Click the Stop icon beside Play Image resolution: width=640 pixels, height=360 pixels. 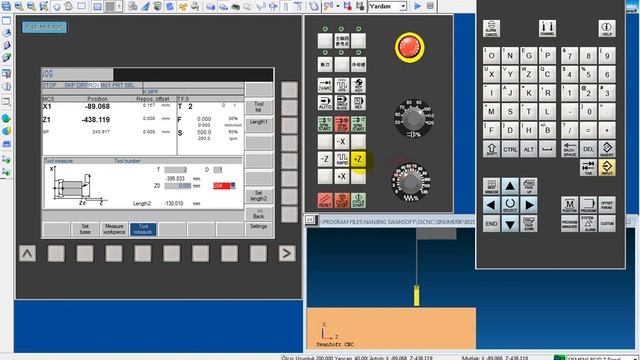tap(430, 6)
